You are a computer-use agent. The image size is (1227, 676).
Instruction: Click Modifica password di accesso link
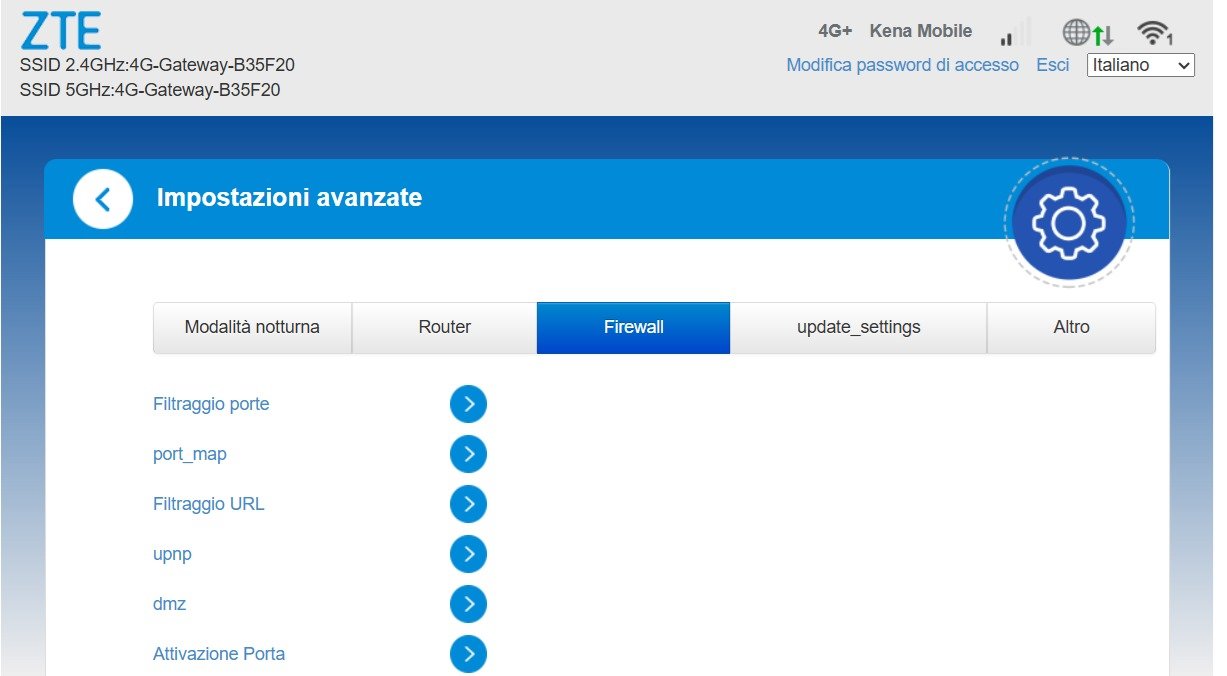coord(902,65)
